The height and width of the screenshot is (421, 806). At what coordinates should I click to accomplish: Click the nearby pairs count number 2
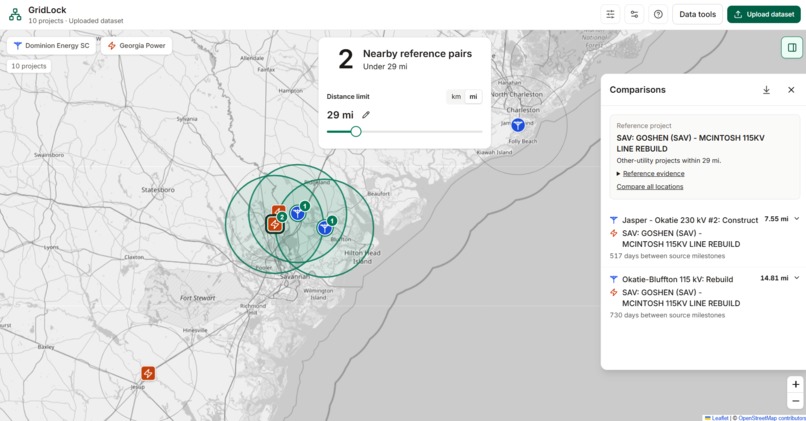(x=345, y=59)
